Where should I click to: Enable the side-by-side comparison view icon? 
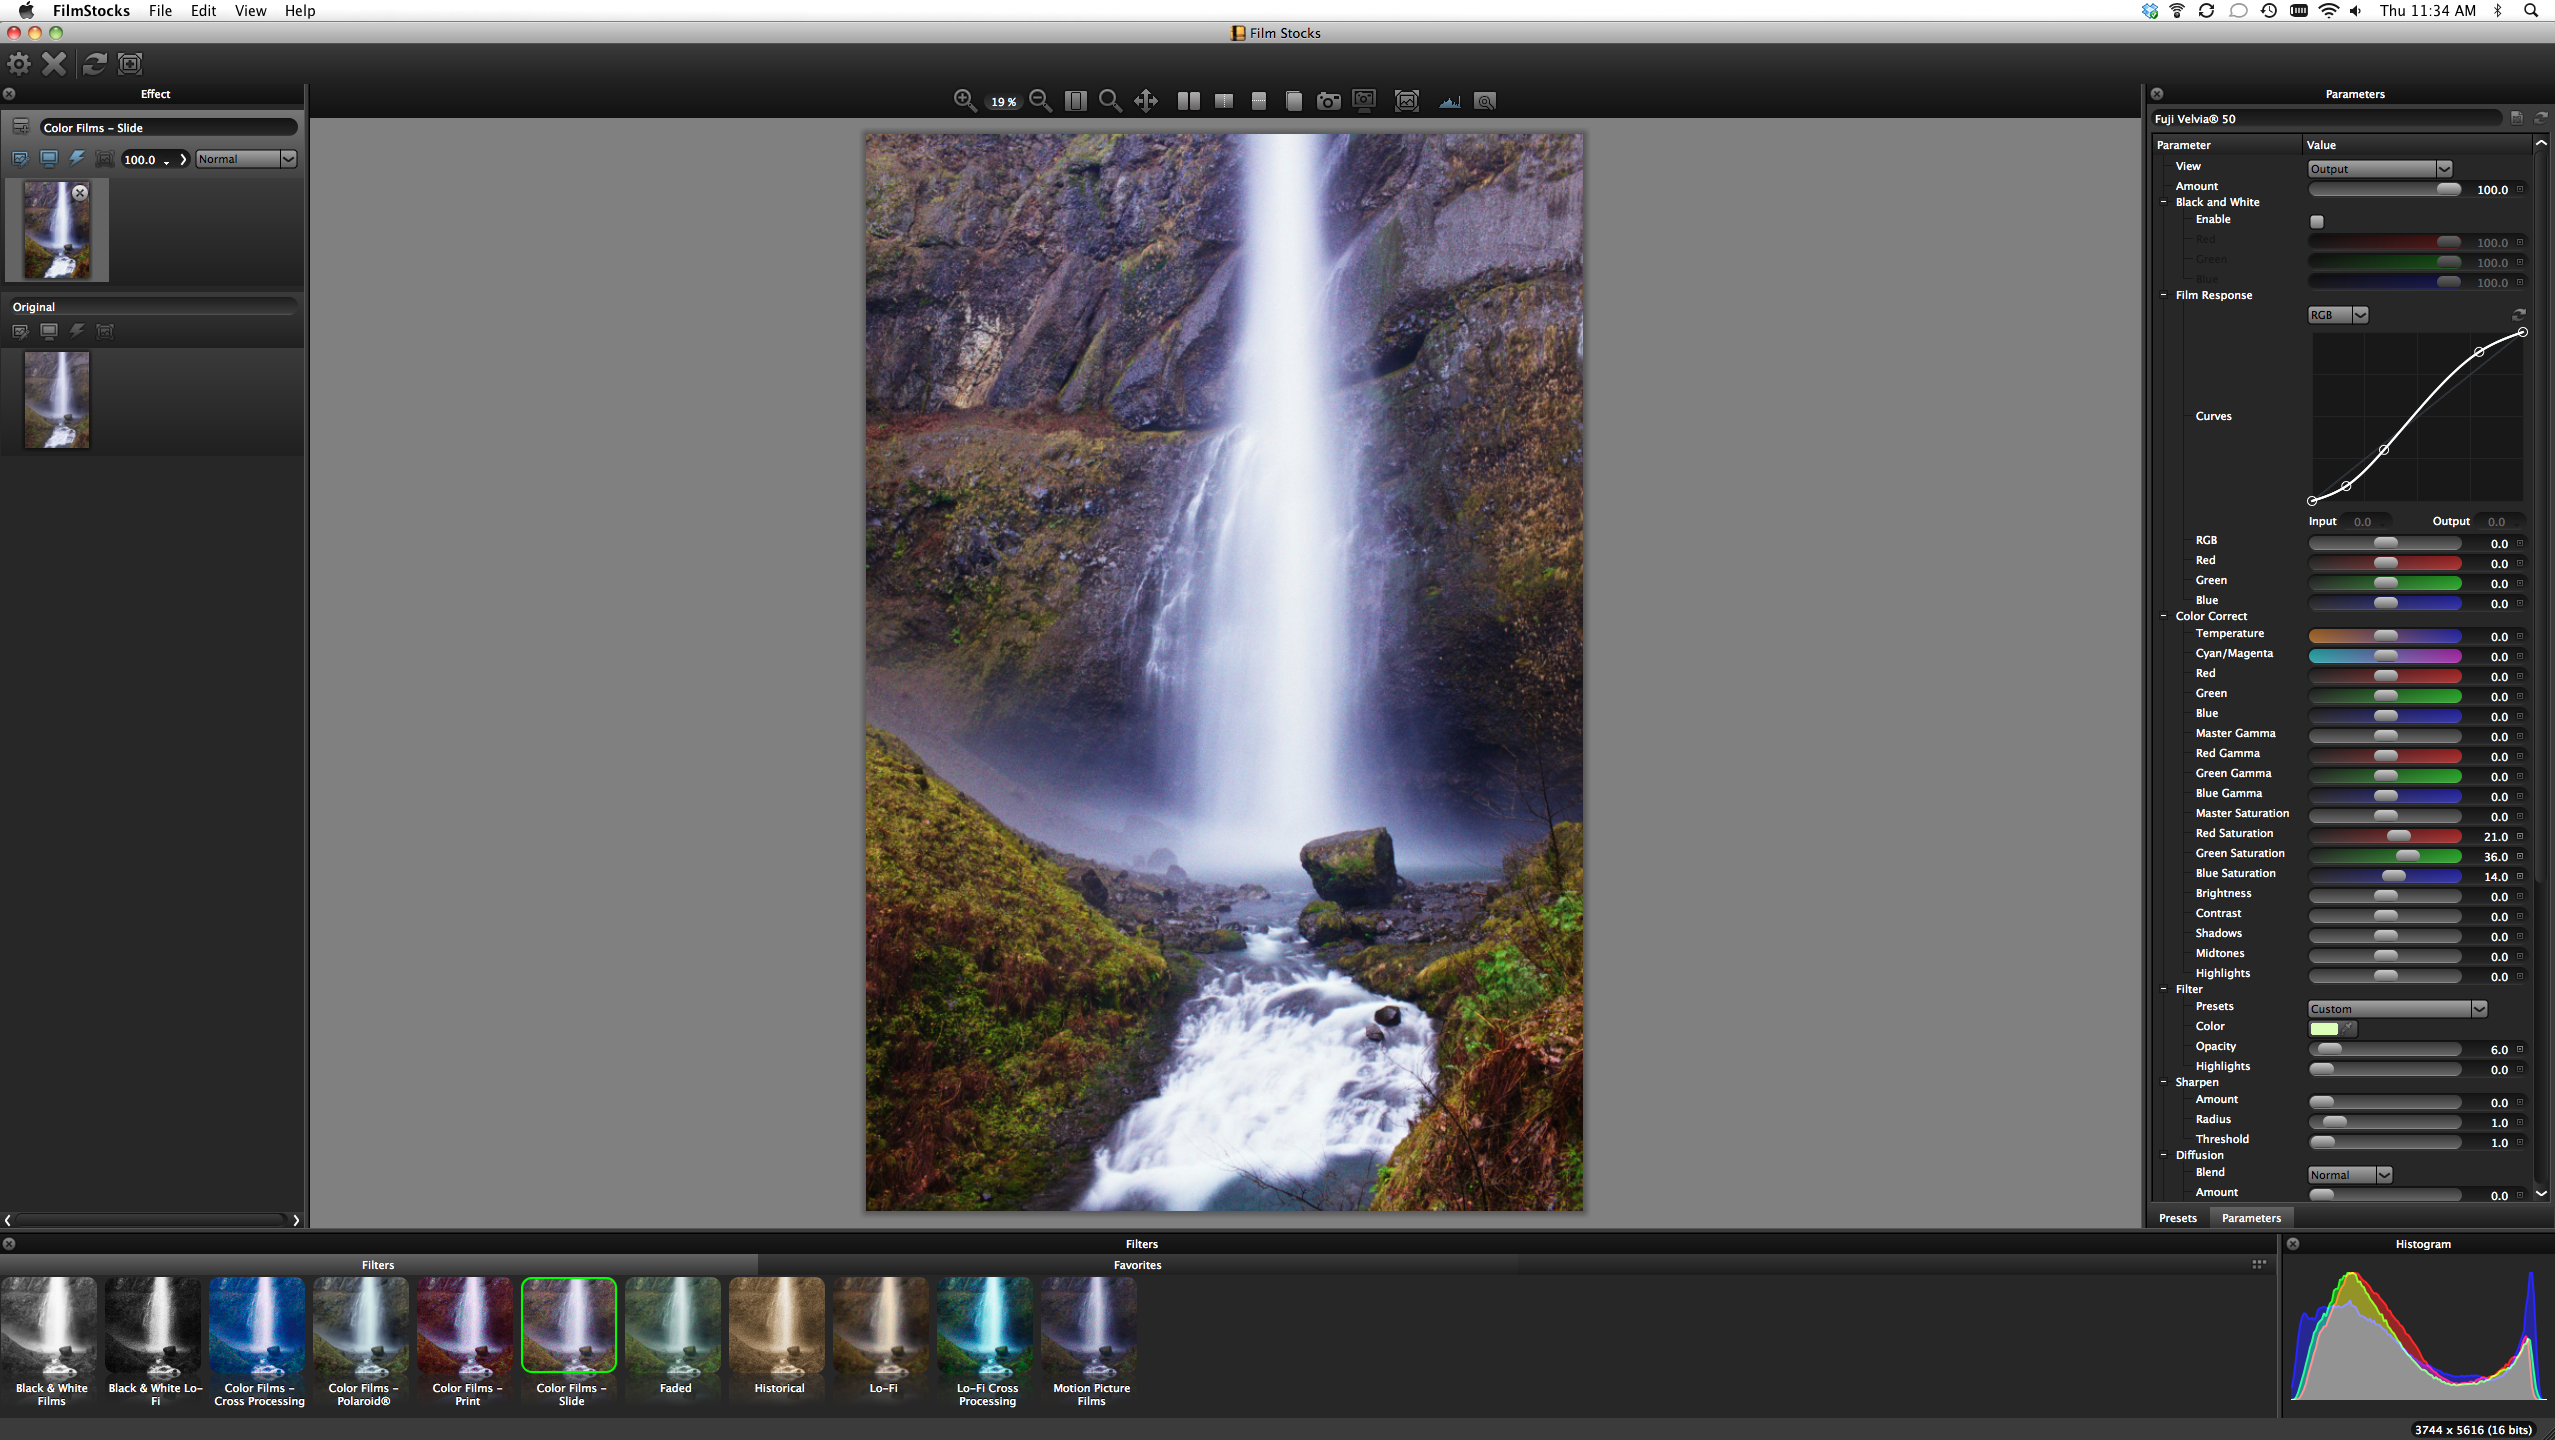click(x=1188, y=100)
